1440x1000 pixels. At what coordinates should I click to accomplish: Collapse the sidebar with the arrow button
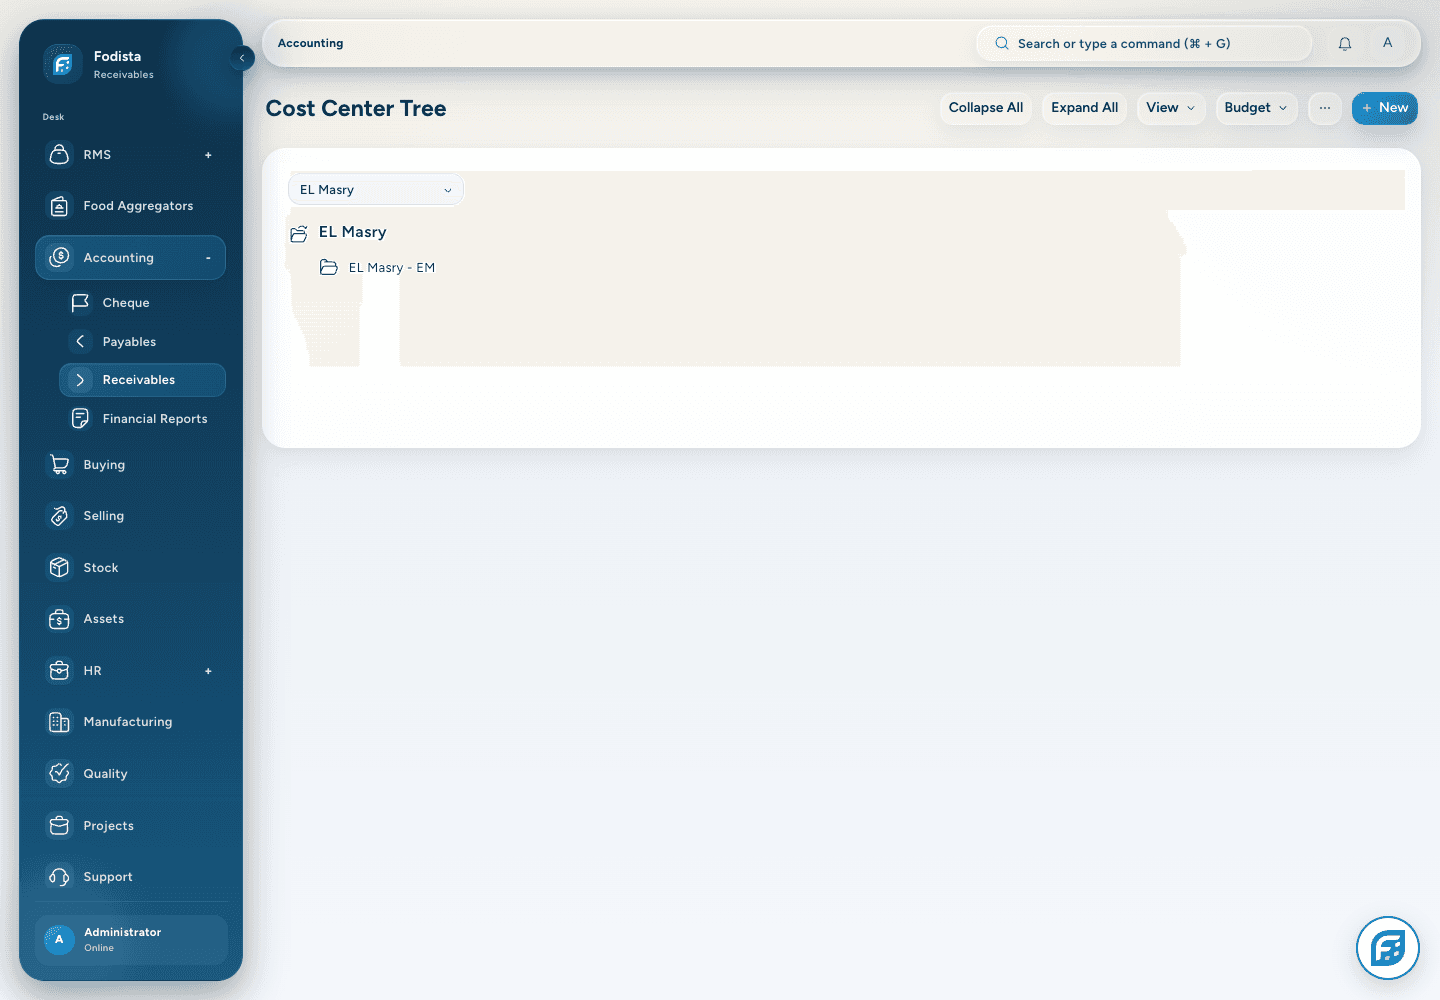point(242,58)
